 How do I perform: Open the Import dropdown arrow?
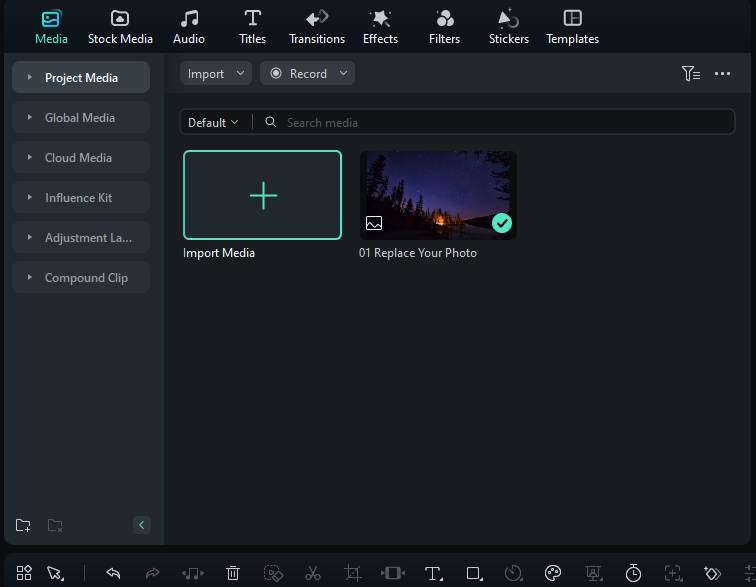point(240,73)
